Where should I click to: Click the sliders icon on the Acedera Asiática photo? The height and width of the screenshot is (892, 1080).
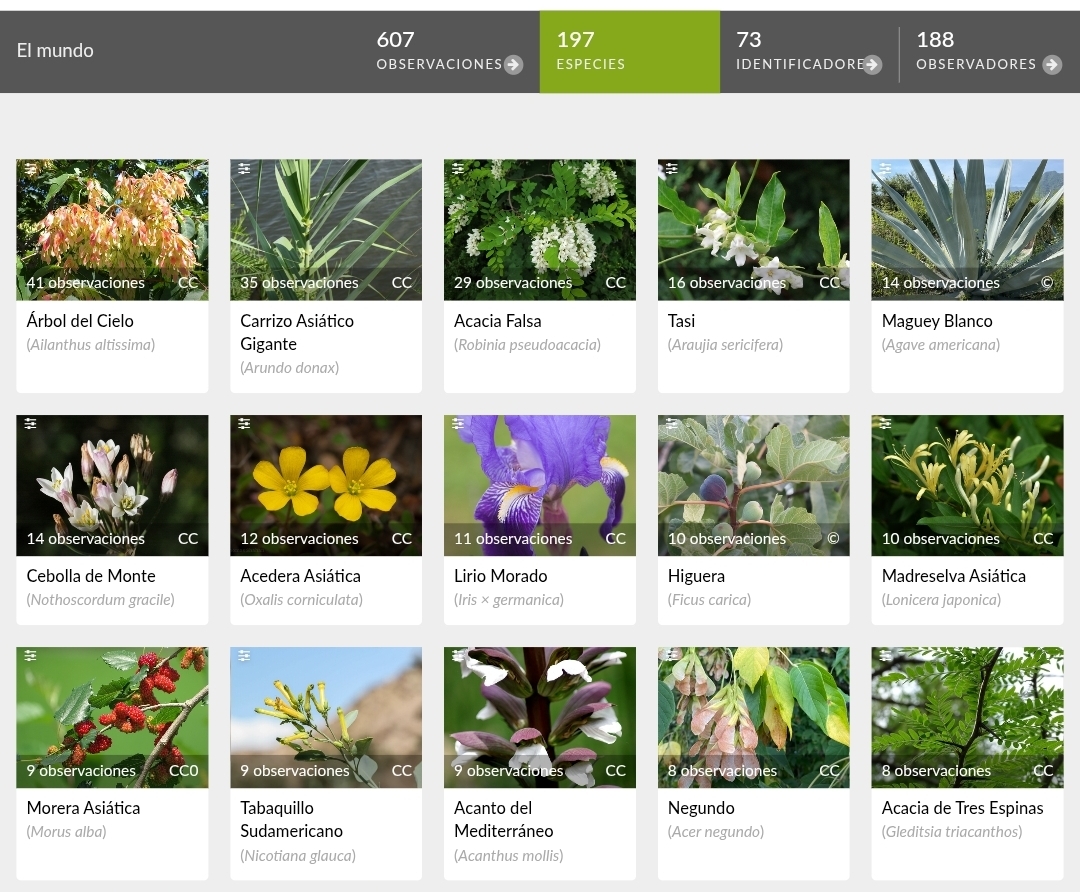click(244, 424)
